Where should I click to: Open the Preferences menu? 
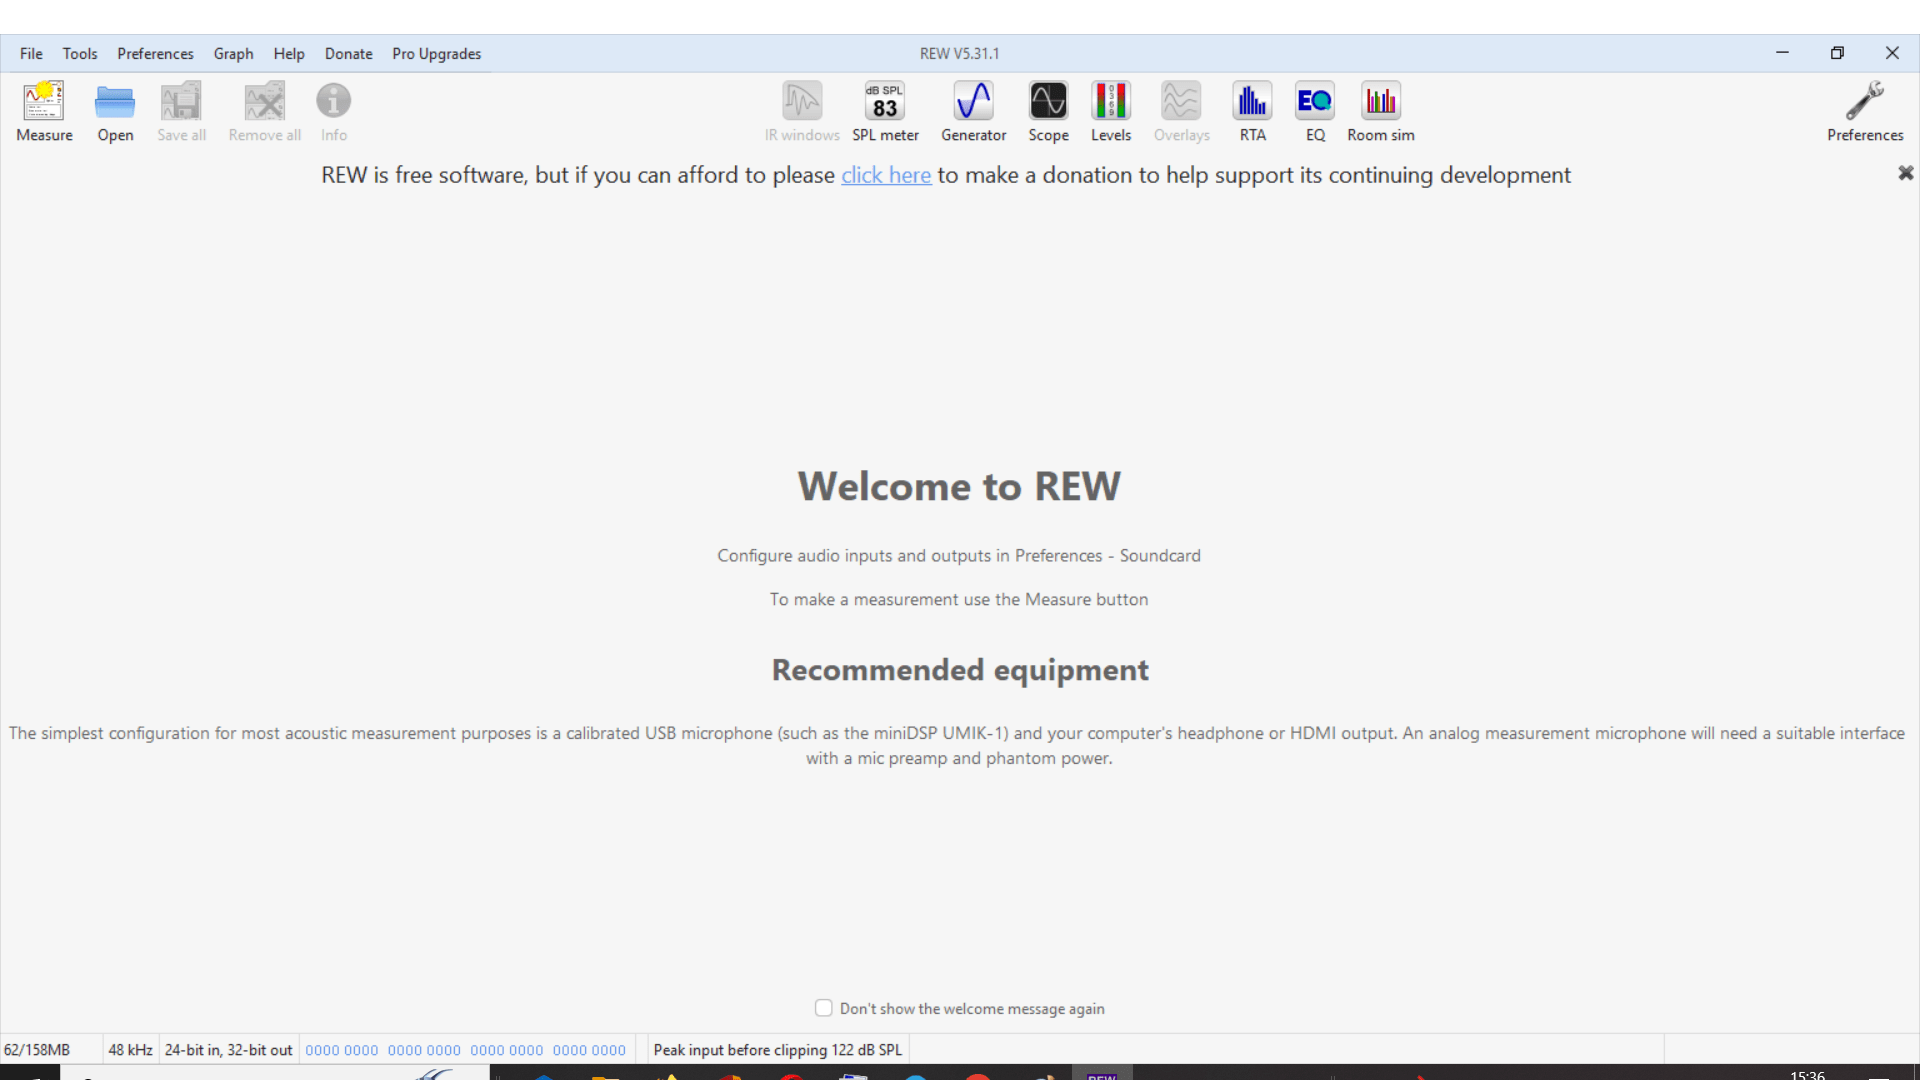(x=155, y=54)
